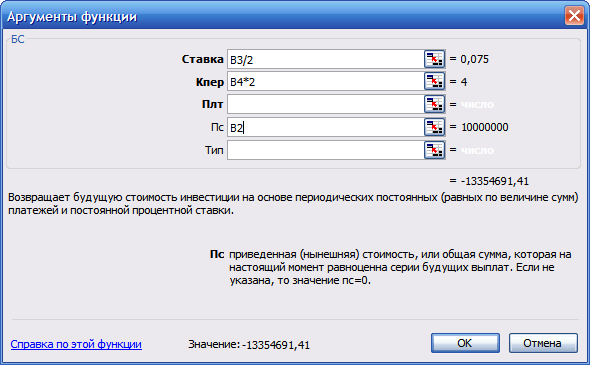Click the Тип argument label
This screenshot has width=590, height=365.
[x=214, y=150]
